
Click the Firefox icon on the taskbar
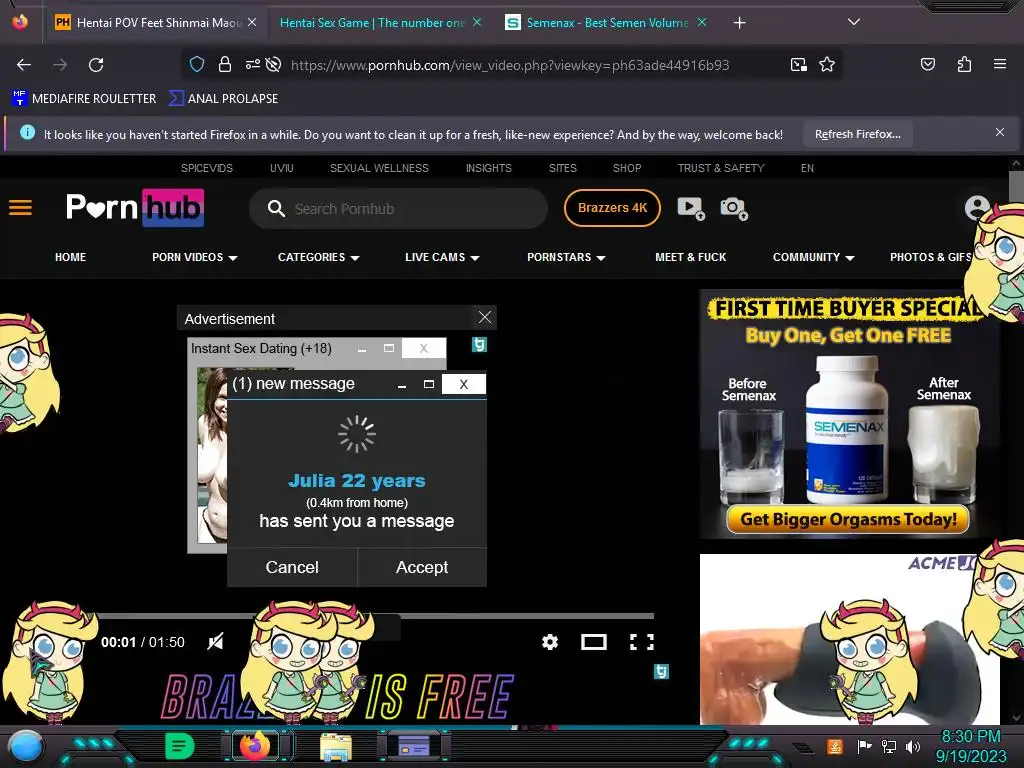[x=255, y=746]
